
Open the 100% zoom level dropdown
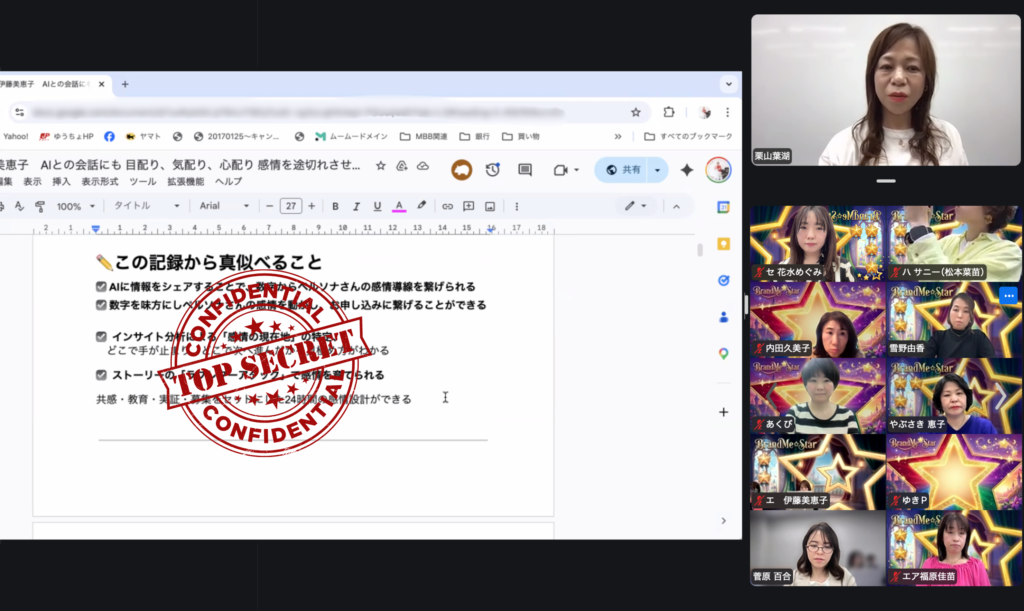pos(75,206)
